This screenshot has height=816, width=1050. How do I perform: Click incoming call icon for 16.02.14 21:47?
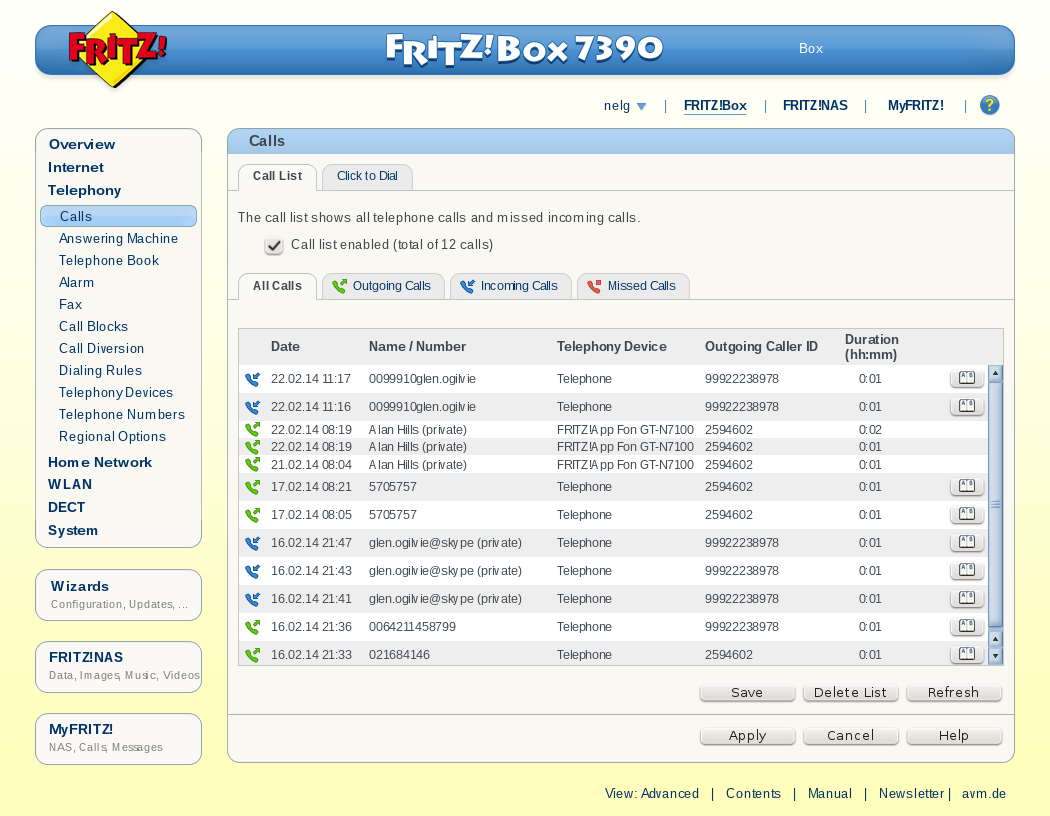pos(252,544)
